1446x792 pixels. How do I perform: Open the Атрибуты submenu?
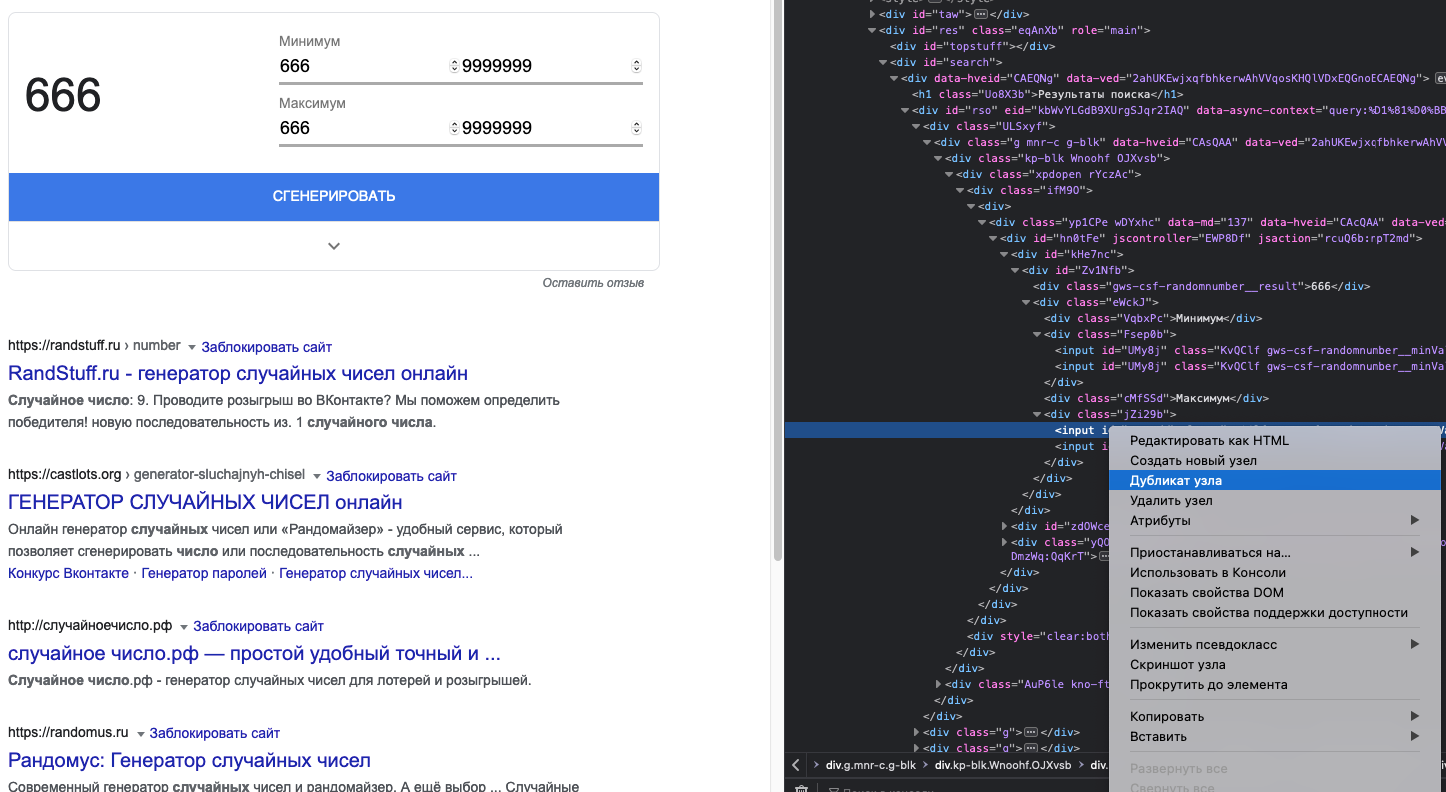(x=1275, y=520)
